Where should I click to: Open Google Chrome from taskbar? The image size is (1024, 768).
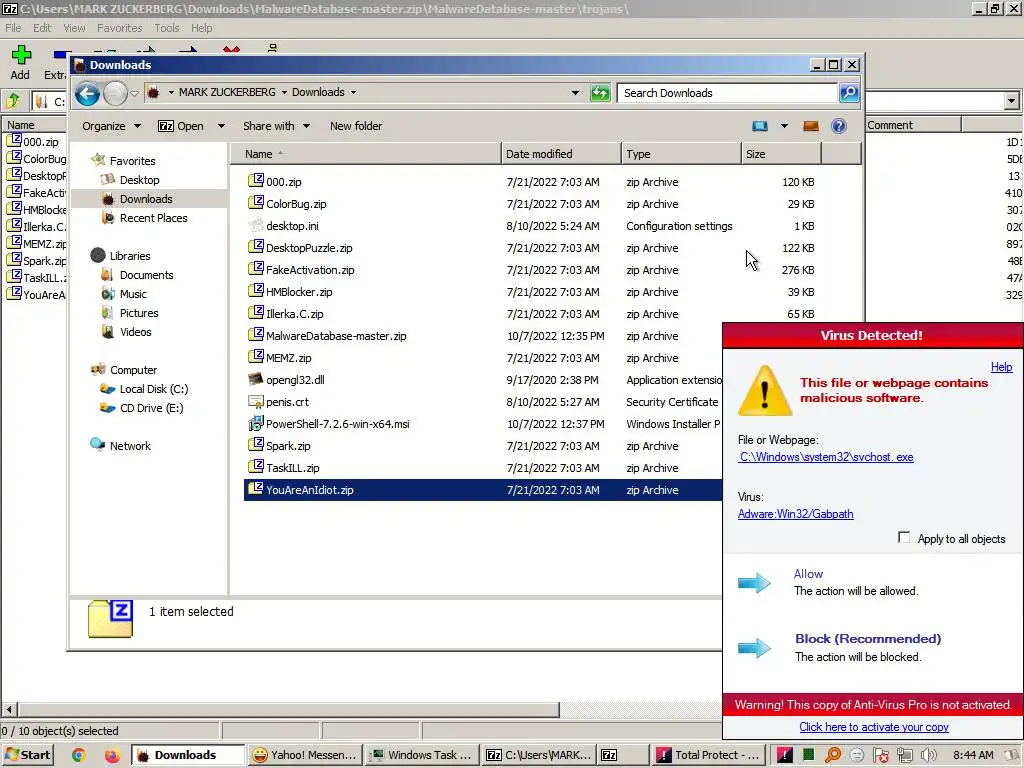click(78, 755)
